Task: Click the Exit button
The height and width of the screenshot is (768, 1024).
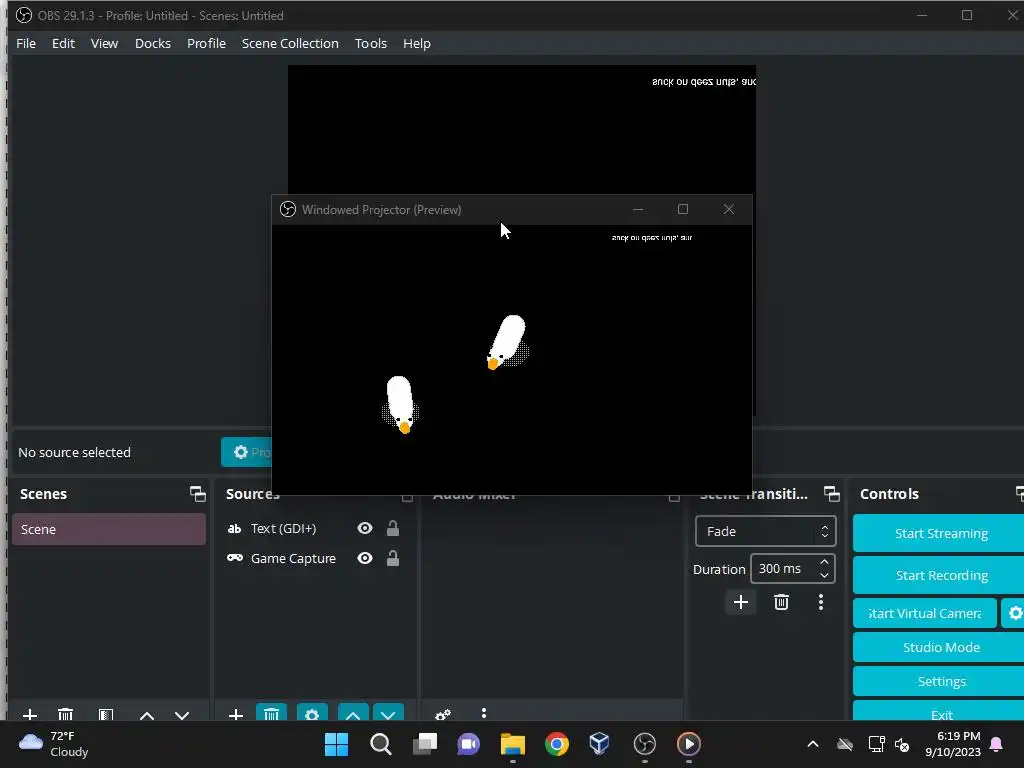Action: pyautogui.click(x=941, y=712)
